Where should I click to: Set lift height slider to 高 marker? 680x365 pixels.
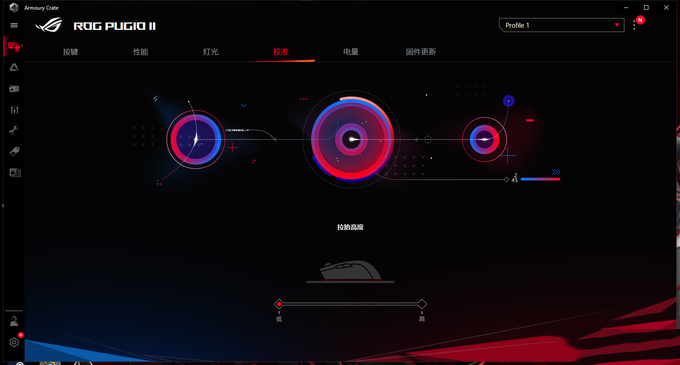[422, 304]
